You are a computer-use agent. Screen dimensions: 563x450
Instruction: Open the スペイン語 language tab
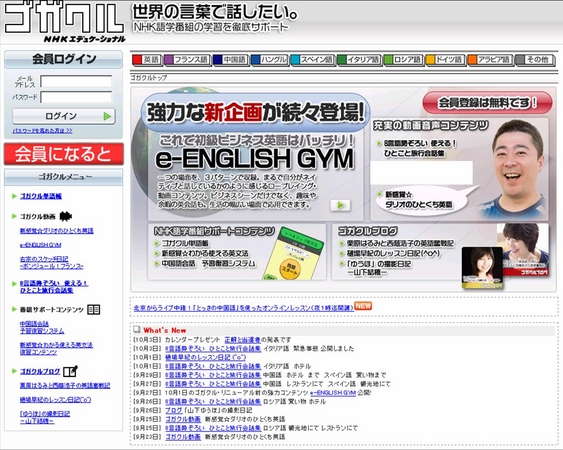point(312,60)
